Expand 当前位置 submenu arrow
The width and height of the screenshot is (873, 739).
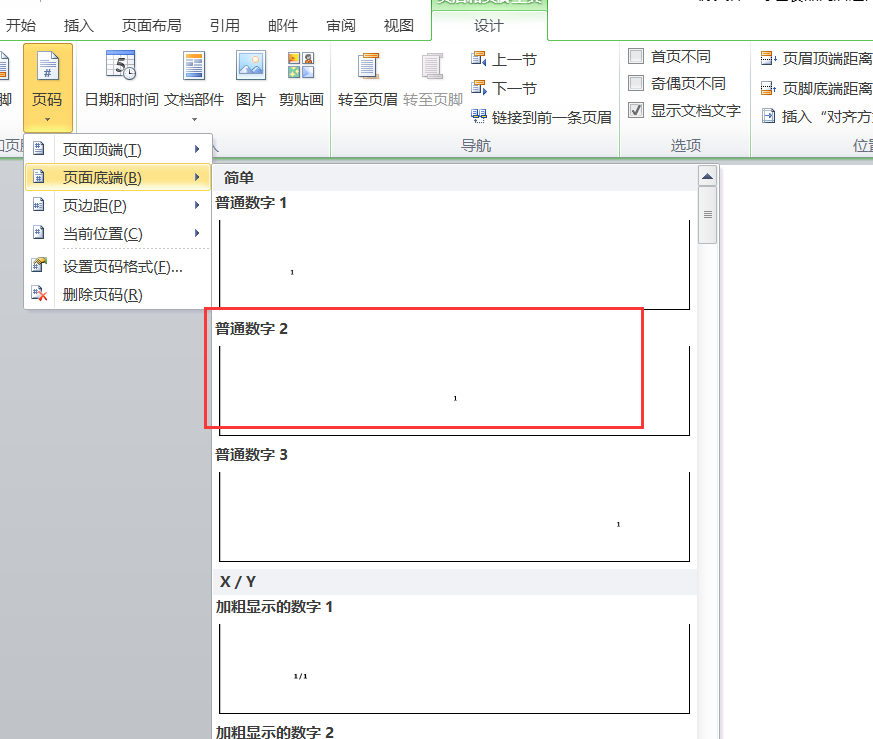click(x=197, y=233)
